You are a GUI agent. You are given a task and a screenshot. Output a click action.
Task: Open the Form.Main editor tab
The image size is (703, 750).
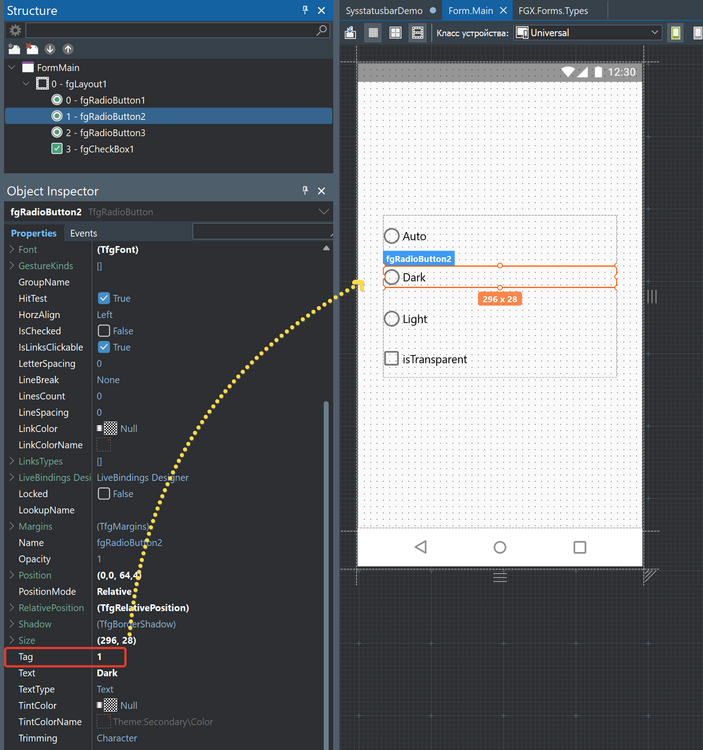(470, 11)
